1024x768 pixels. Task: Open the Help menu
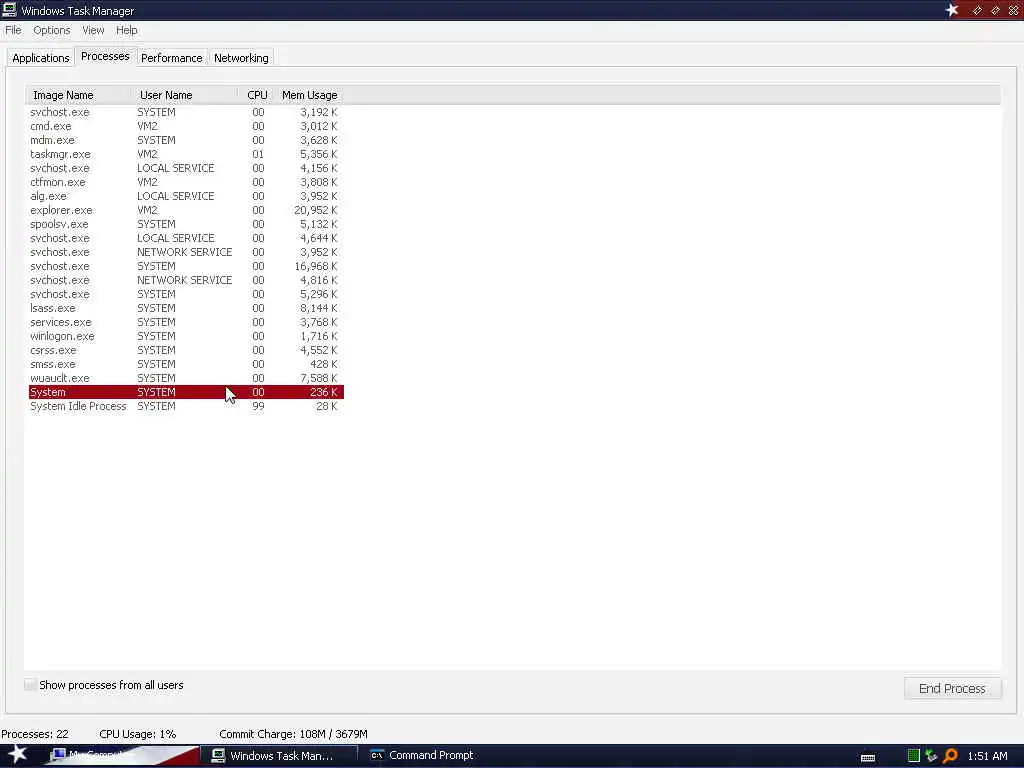coord(126,30)
